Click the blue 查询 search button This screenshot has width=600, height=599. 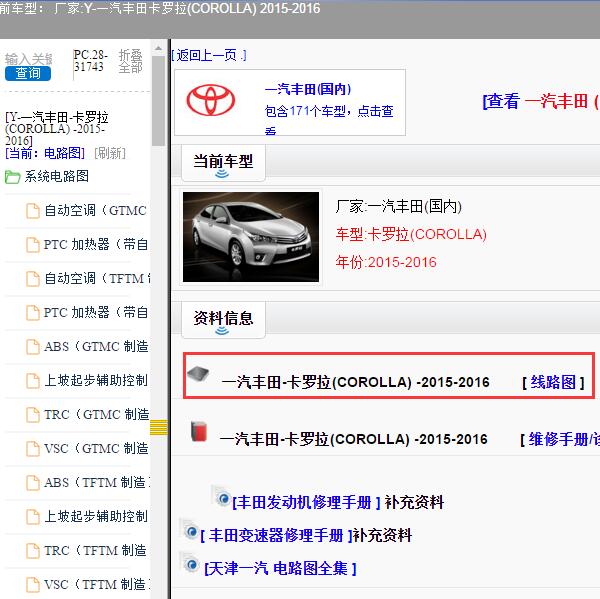(28, 73)
